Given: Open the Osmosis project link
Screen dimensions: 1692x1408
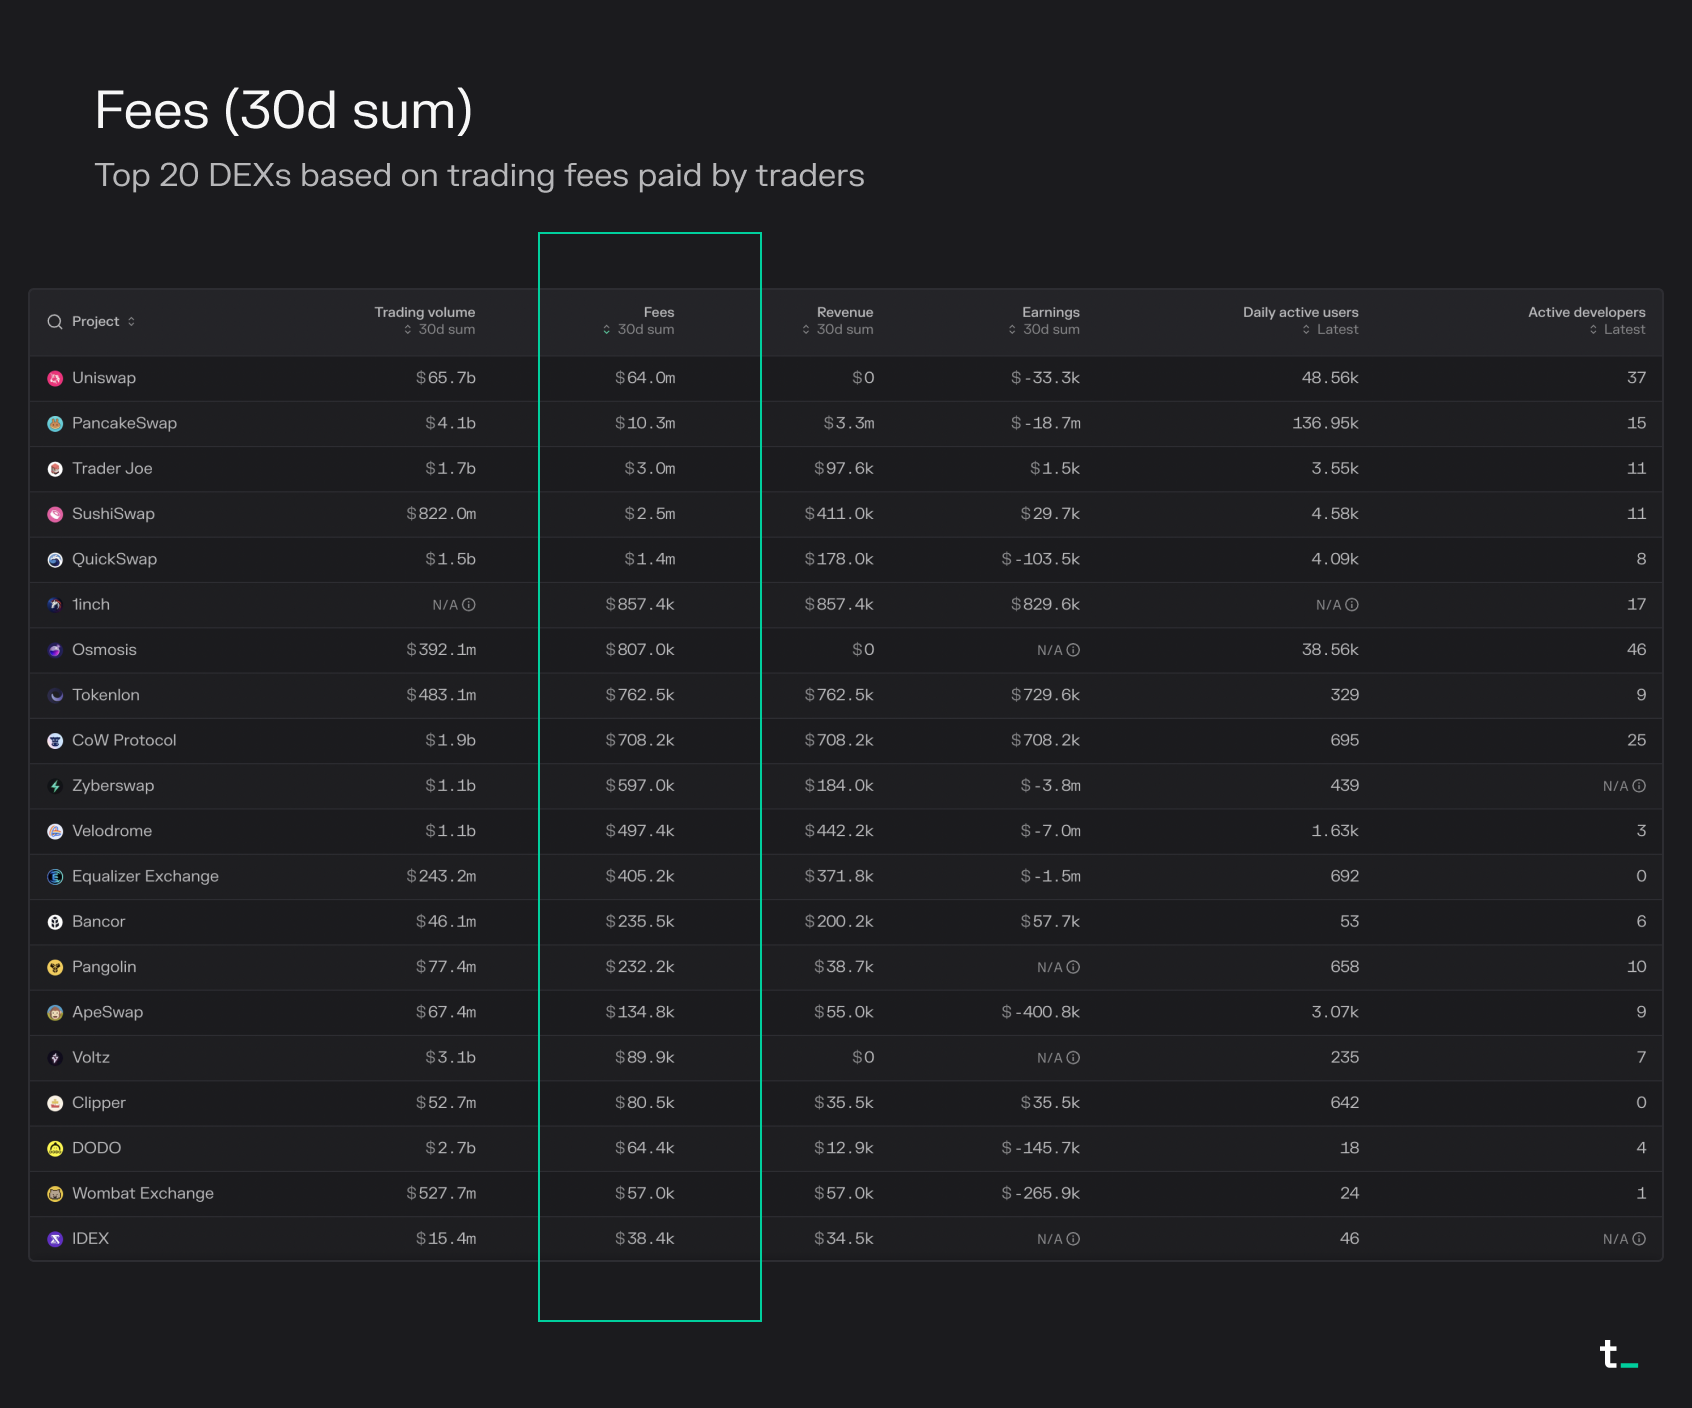Looking at the screenshot, I should pos(104,650).
